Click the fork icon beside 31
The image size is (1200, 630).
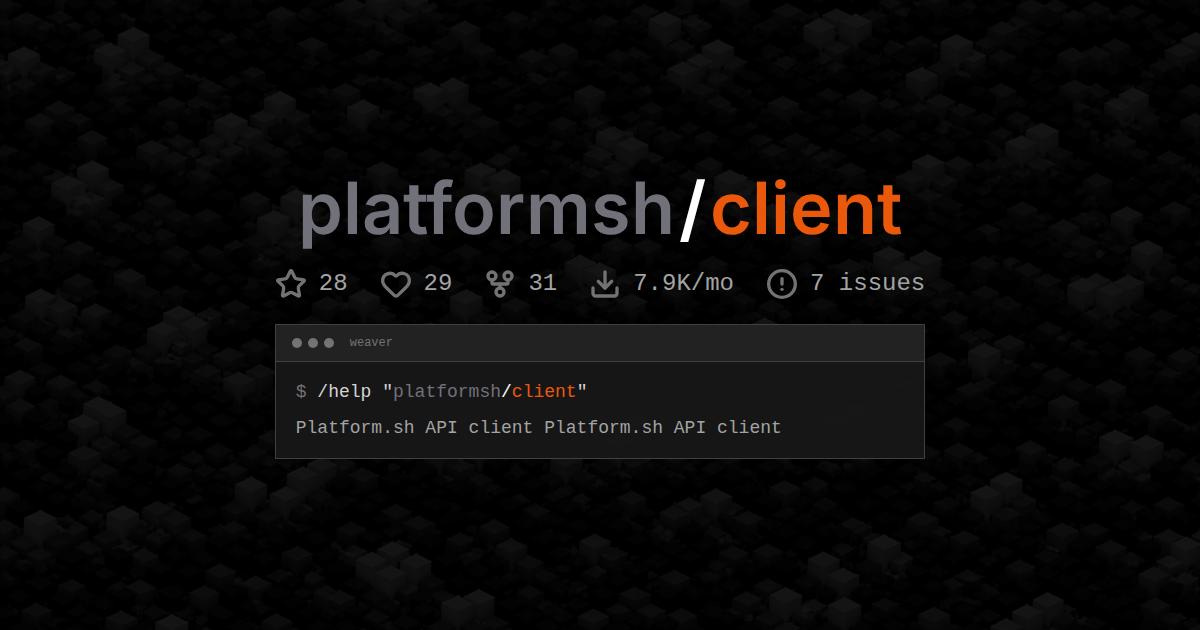click(500, 284)
